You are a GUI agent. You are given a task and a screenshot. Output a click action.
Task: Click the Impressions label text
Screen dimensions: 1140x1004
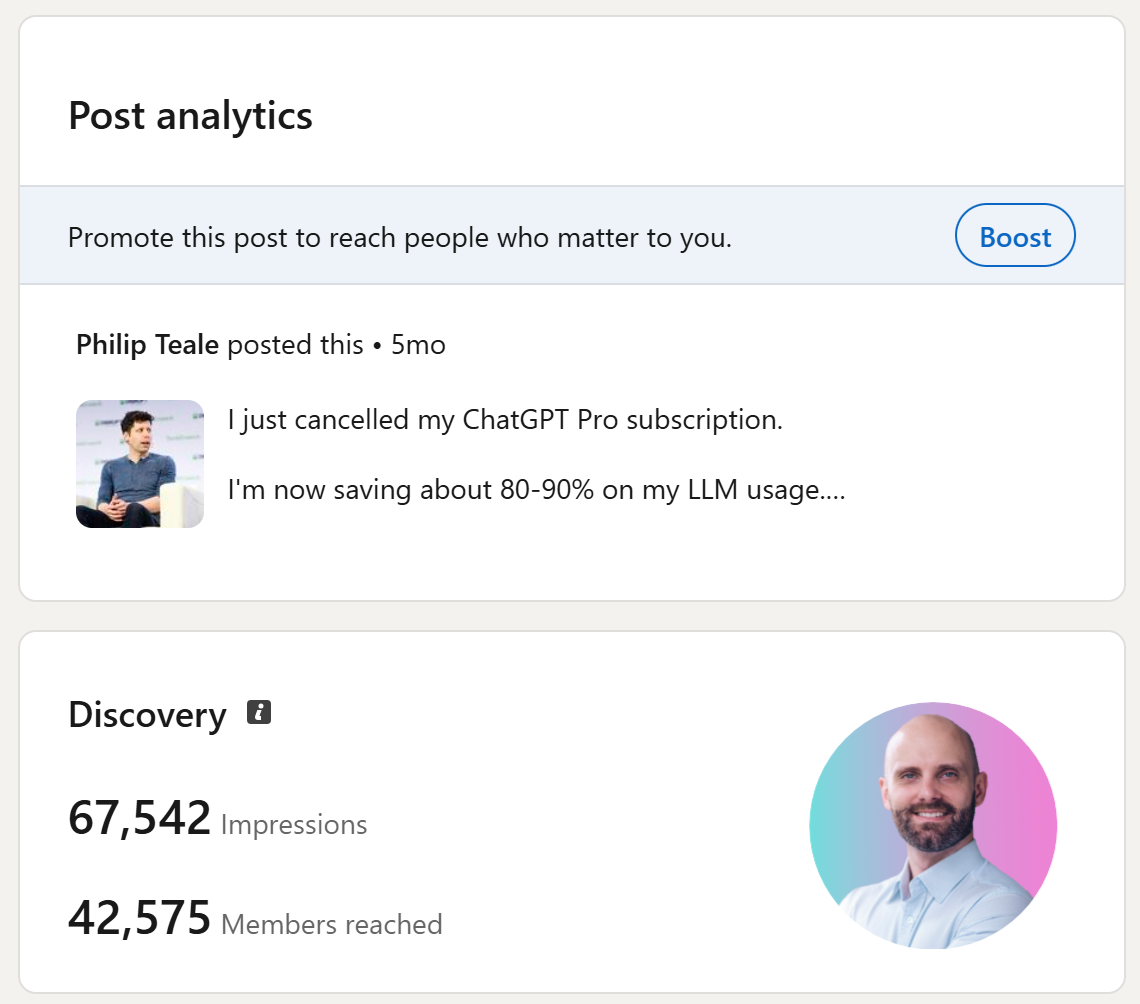click(295, 825)
